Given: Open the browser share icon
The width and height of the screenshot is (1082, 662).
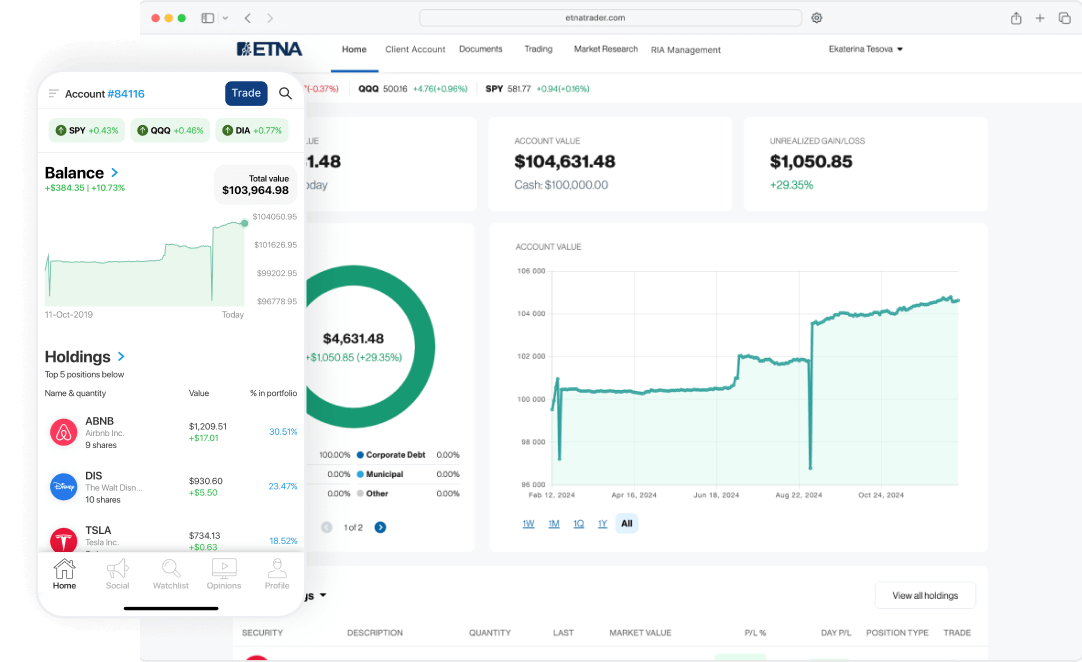Looking at the screenshot, I should [1016, 18].
